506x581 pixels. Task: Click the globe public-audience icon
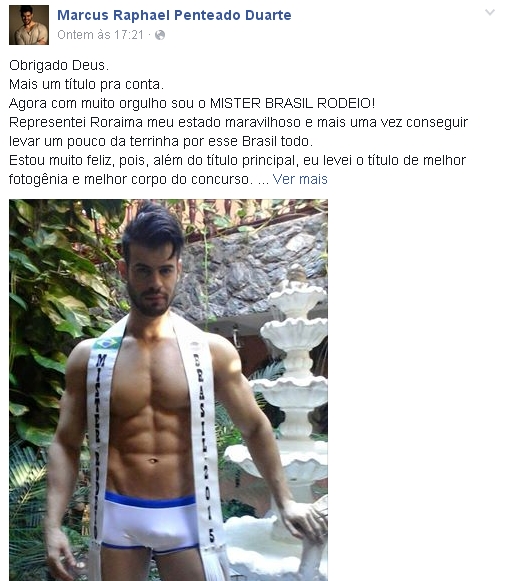pyautogui.click(x=160, y=35)
